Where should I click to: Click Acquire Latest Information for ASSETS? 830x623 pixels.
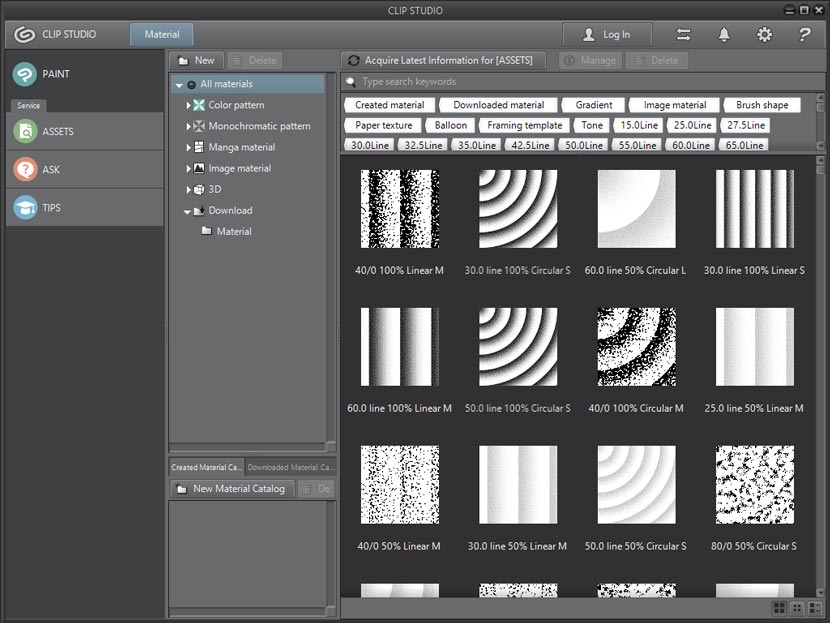pyautogui.click(x=443, y=60)
